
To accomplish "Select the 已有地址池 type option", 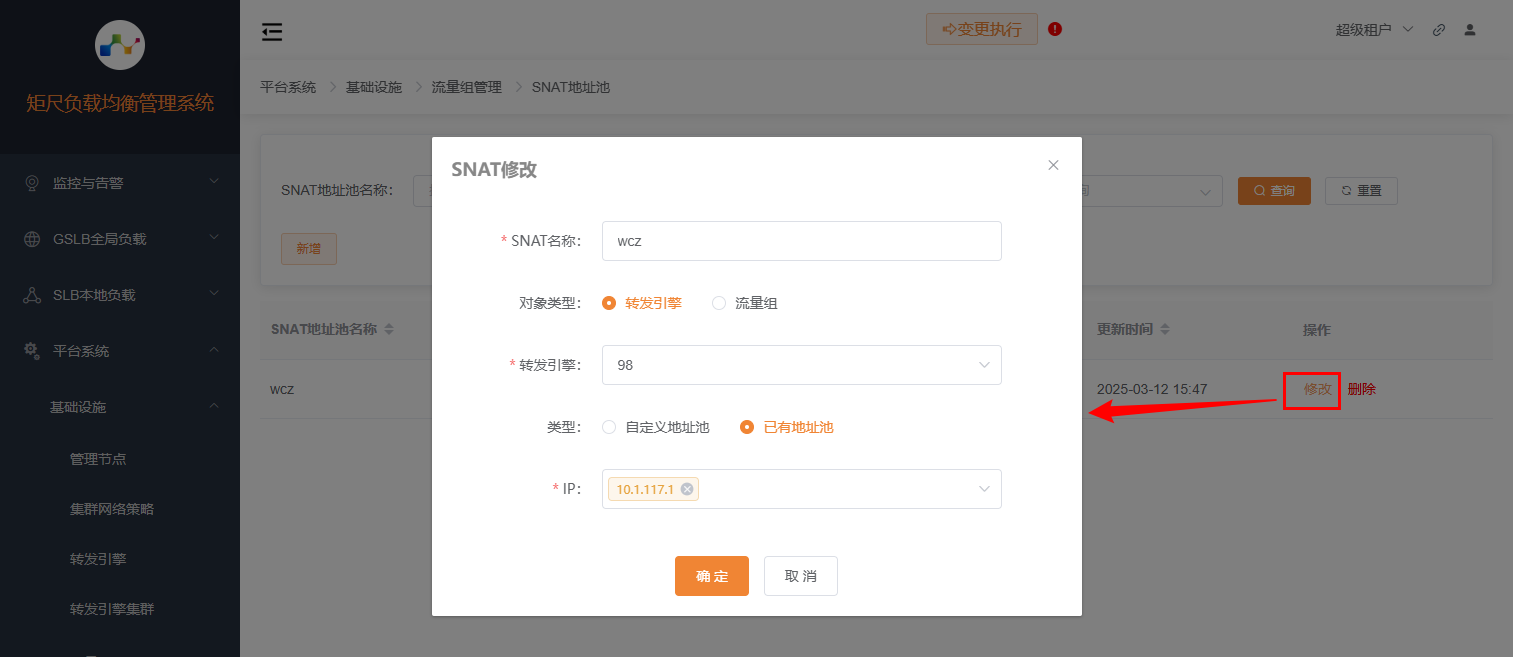I will [747, 427].
